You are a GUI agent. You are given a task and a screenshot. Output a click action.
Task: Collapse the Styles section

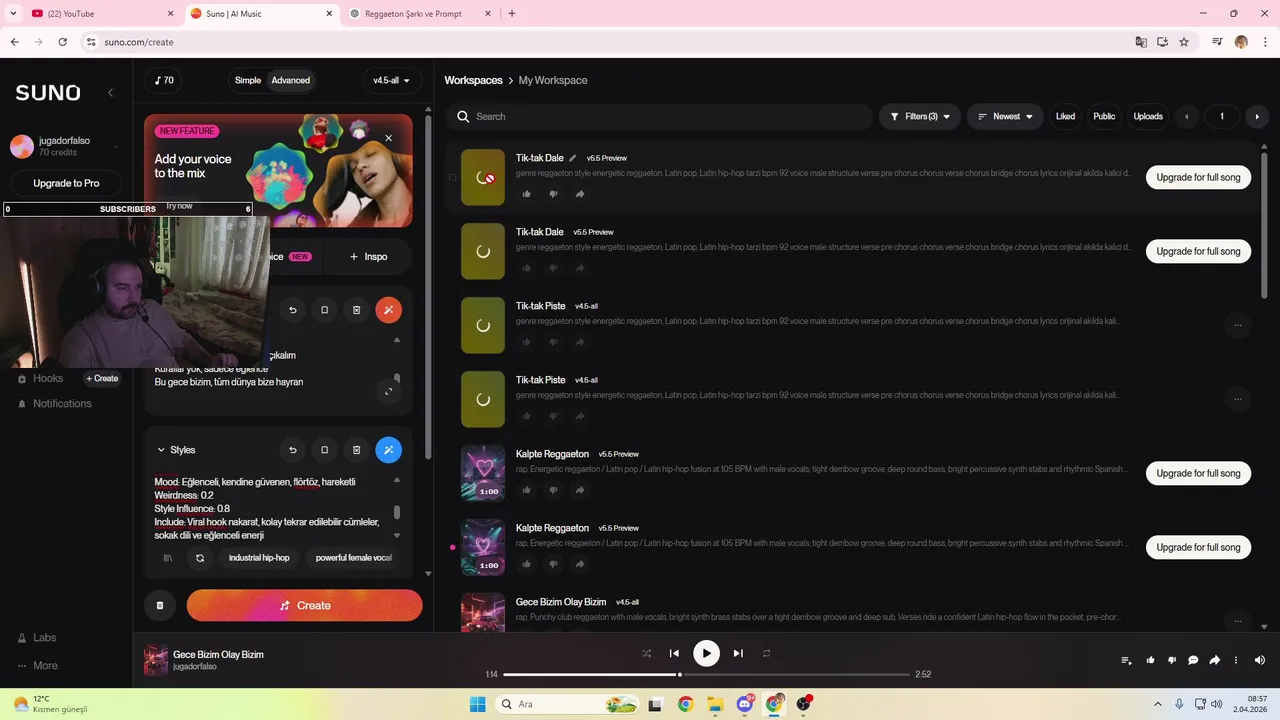coord(160,450)
